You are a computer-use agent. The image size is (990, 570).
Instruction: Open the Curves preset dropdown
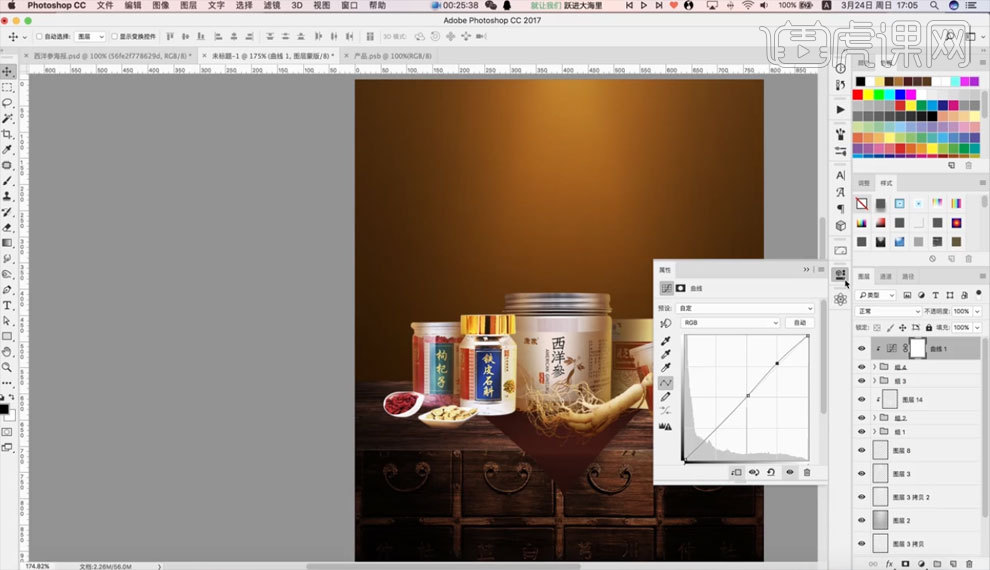click(x=746, y=308)
